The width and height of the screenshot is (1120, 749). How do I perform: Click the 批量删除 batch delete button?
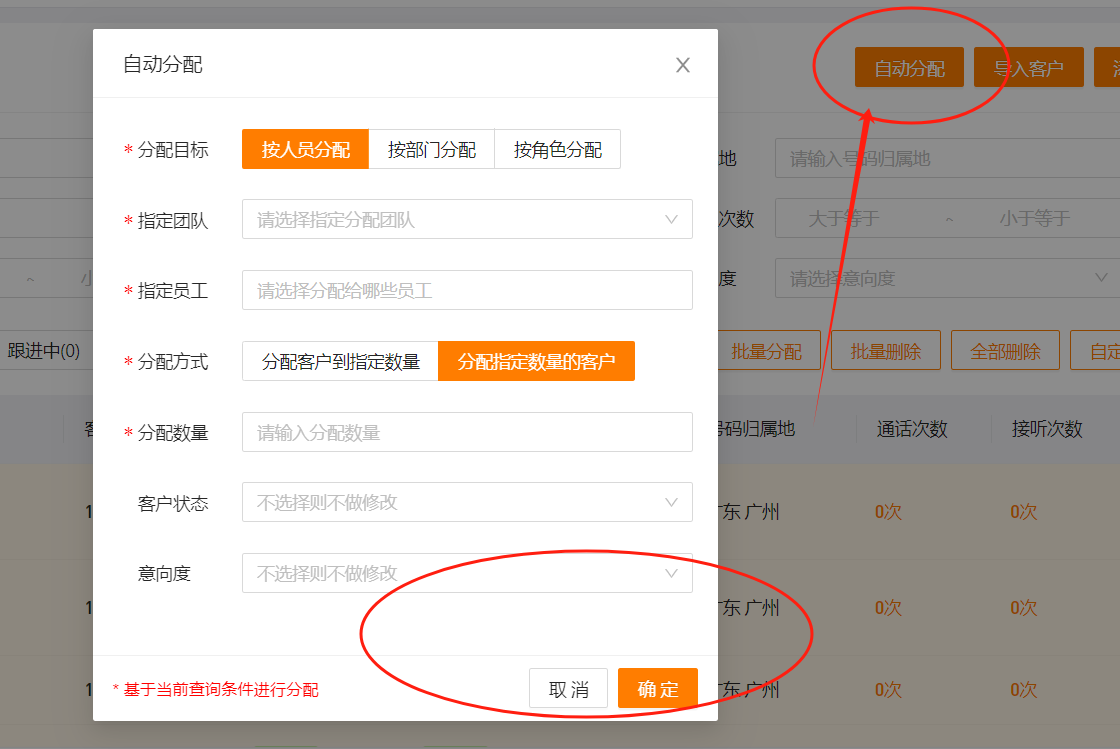886,350
